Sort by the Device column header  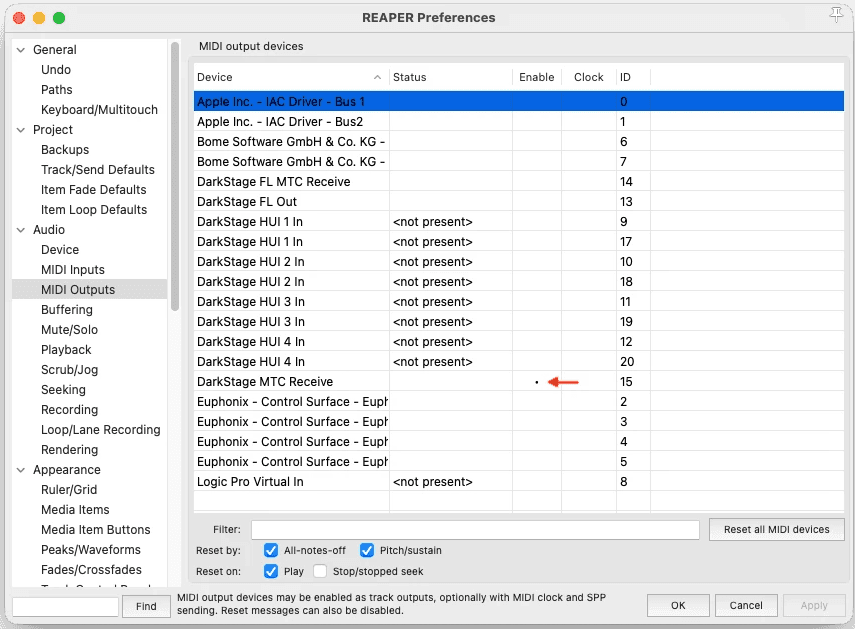(291, 77)
